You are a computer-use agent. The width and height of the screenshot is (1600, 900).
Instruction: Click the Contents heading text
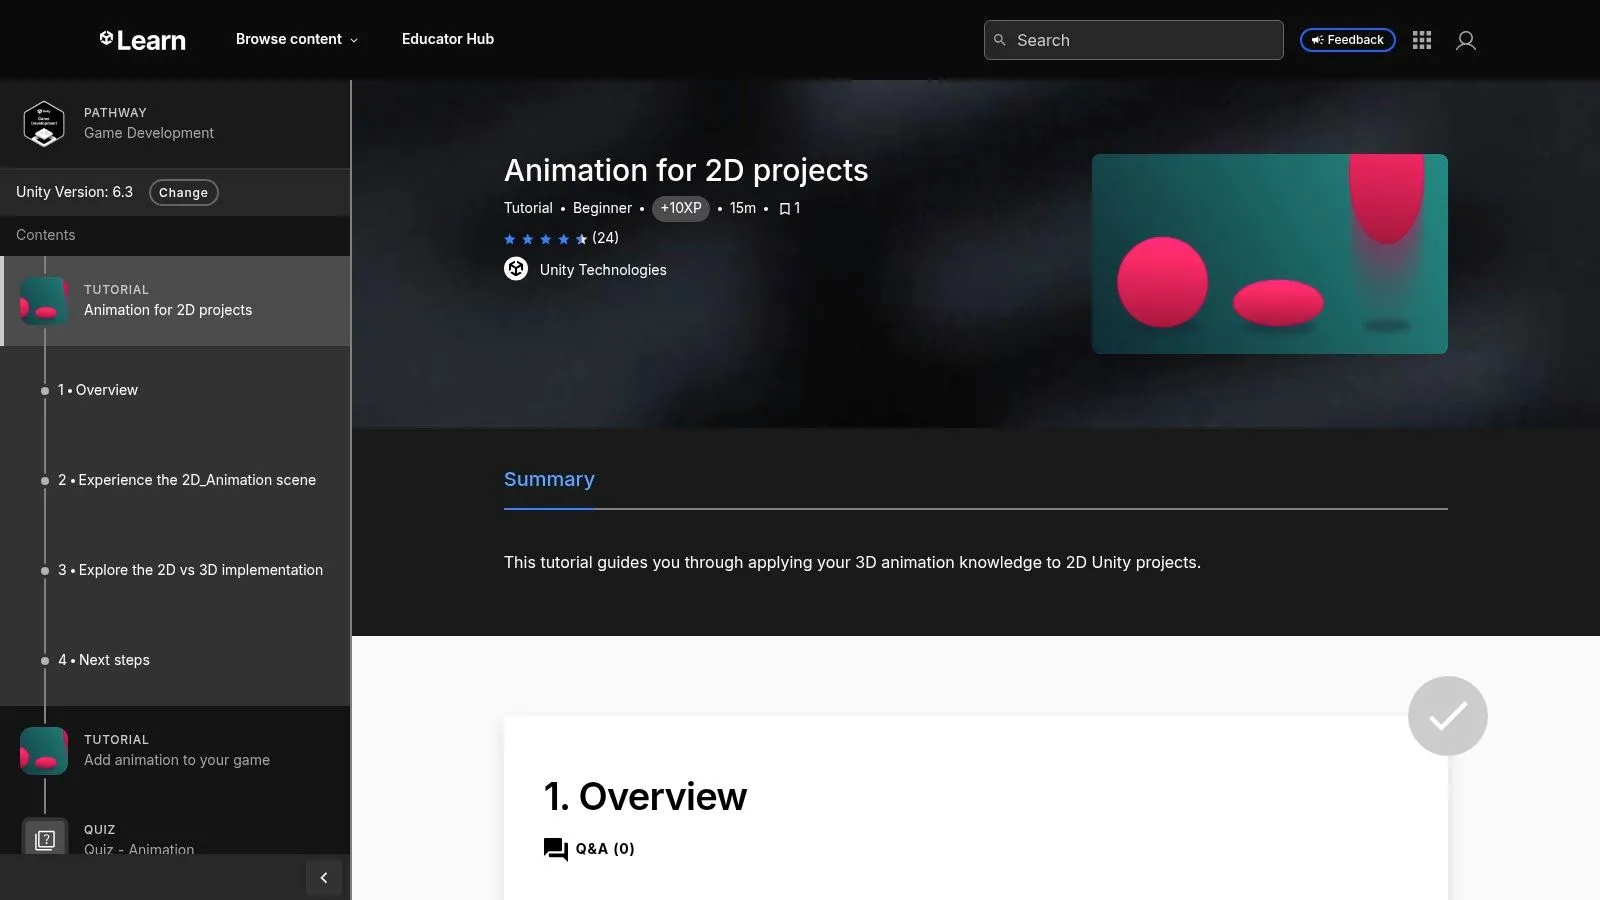point(46,235)
